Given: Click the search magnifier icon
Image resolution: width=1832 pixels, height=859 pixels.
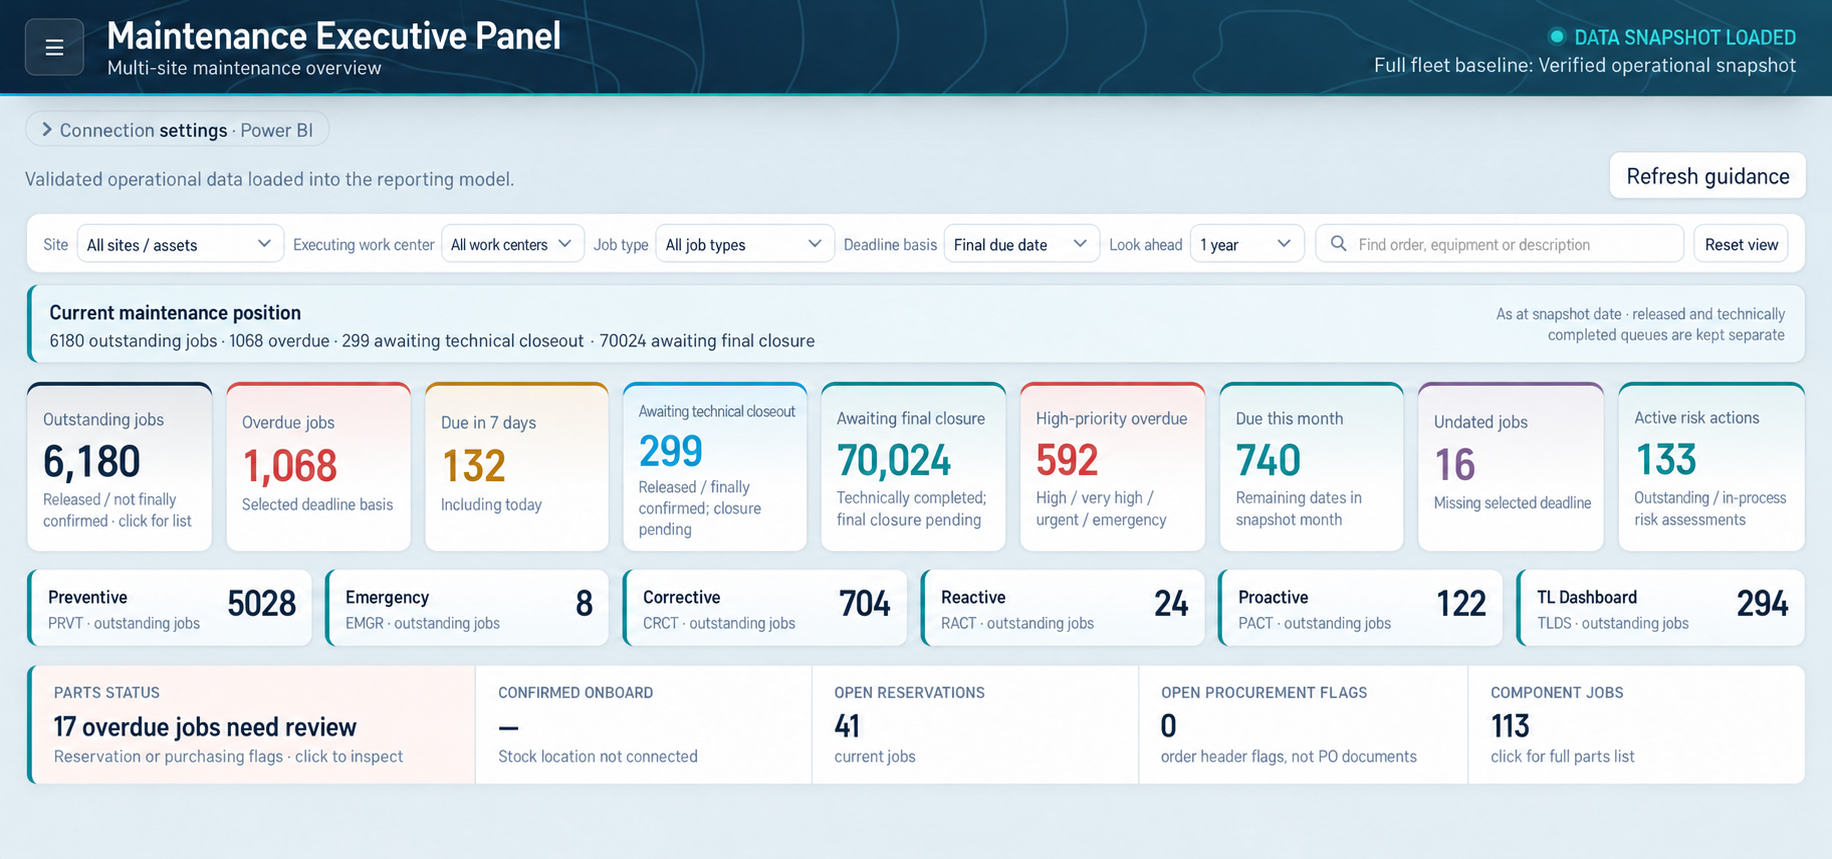Looking at the screenshot, I should pyautogui.click(x=1338, y=244).
